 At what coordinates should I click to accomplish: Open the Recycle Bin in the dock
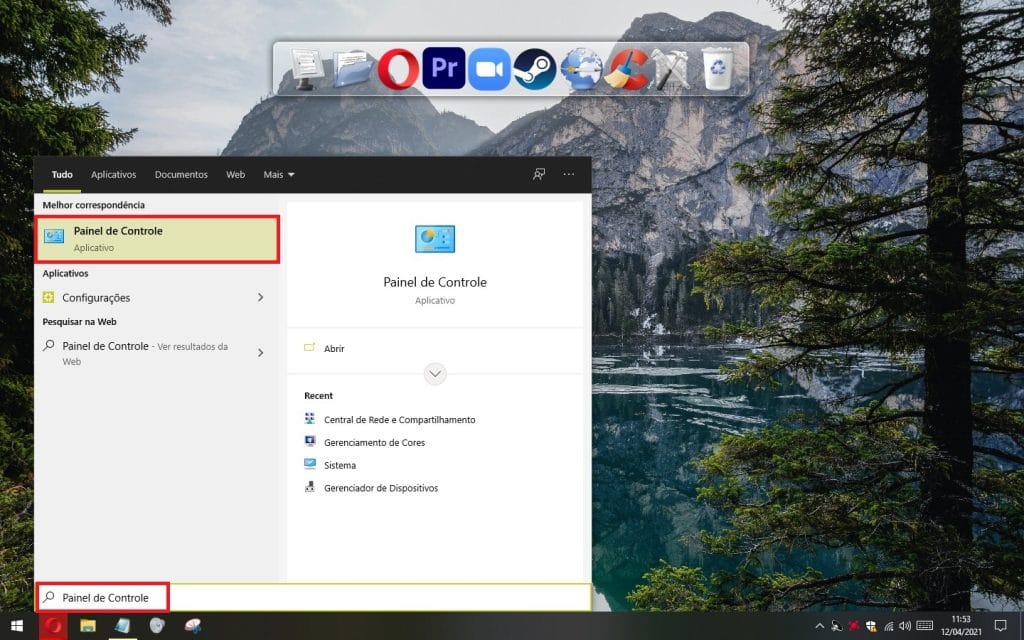(718, 69)
